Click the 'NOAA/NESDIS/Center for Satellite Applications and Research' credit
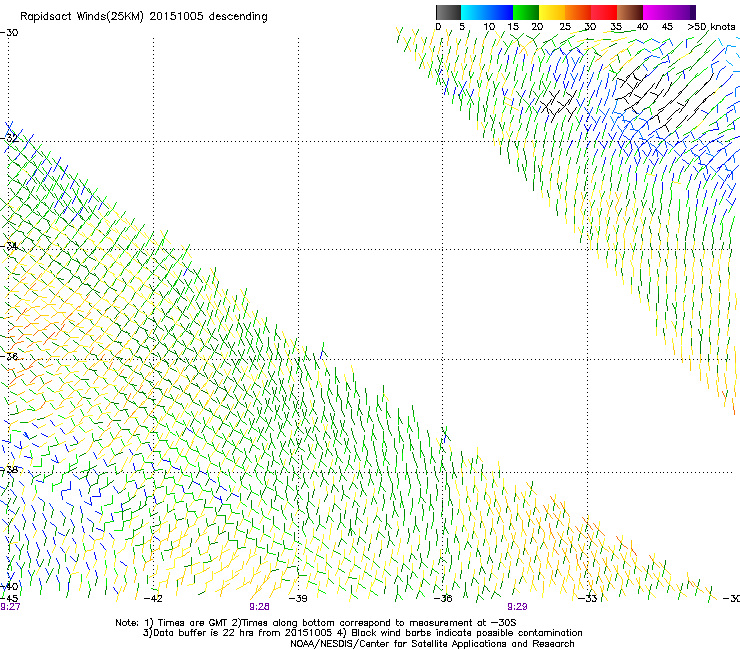This screenshot has width=740, height=650. coord(432,644)
